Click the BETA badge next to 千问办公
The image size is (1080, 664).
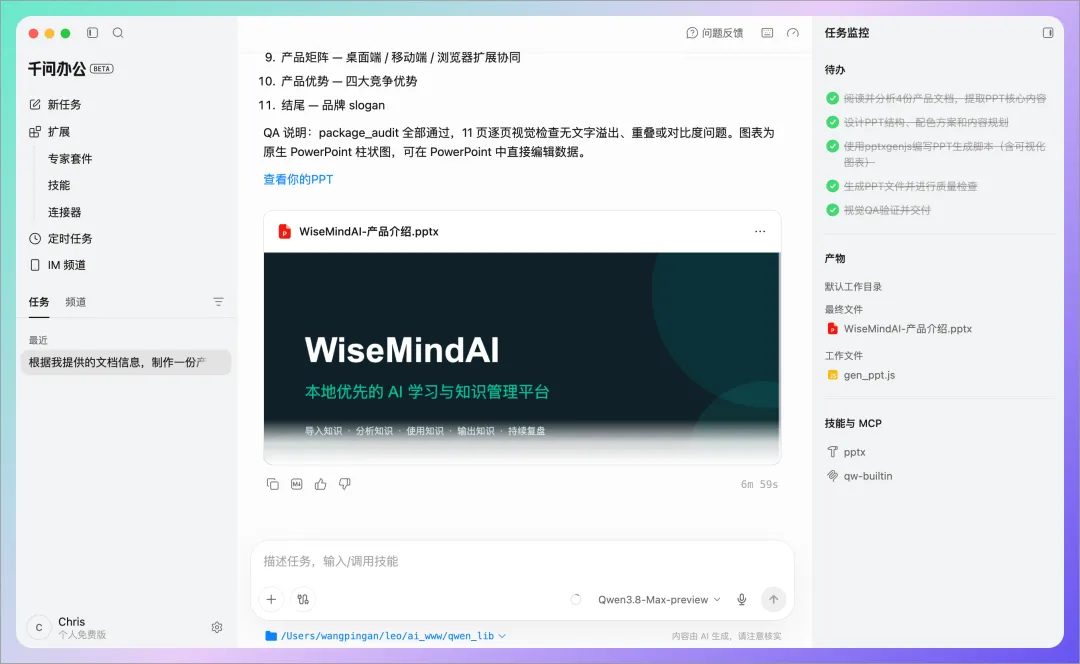(x=102, y=69)
